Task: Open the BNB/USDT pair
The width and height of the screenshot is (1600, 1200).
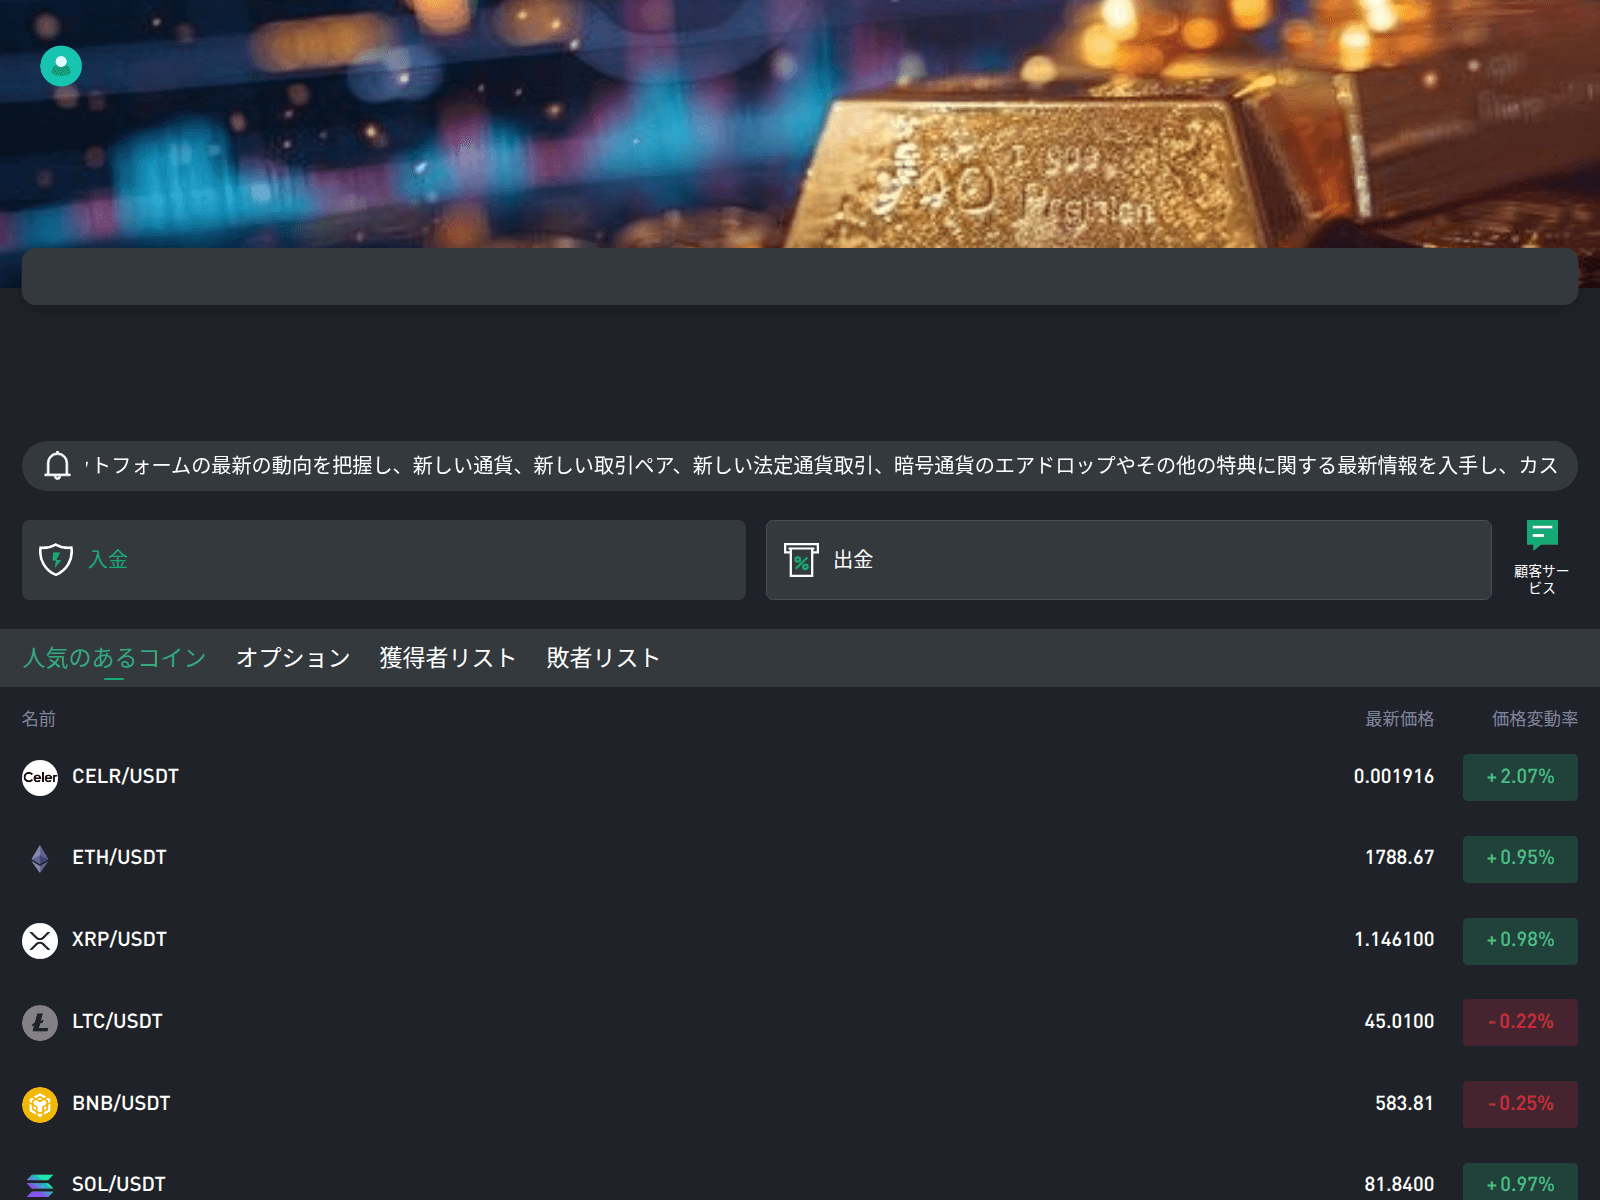Action: click(121, 1104)
